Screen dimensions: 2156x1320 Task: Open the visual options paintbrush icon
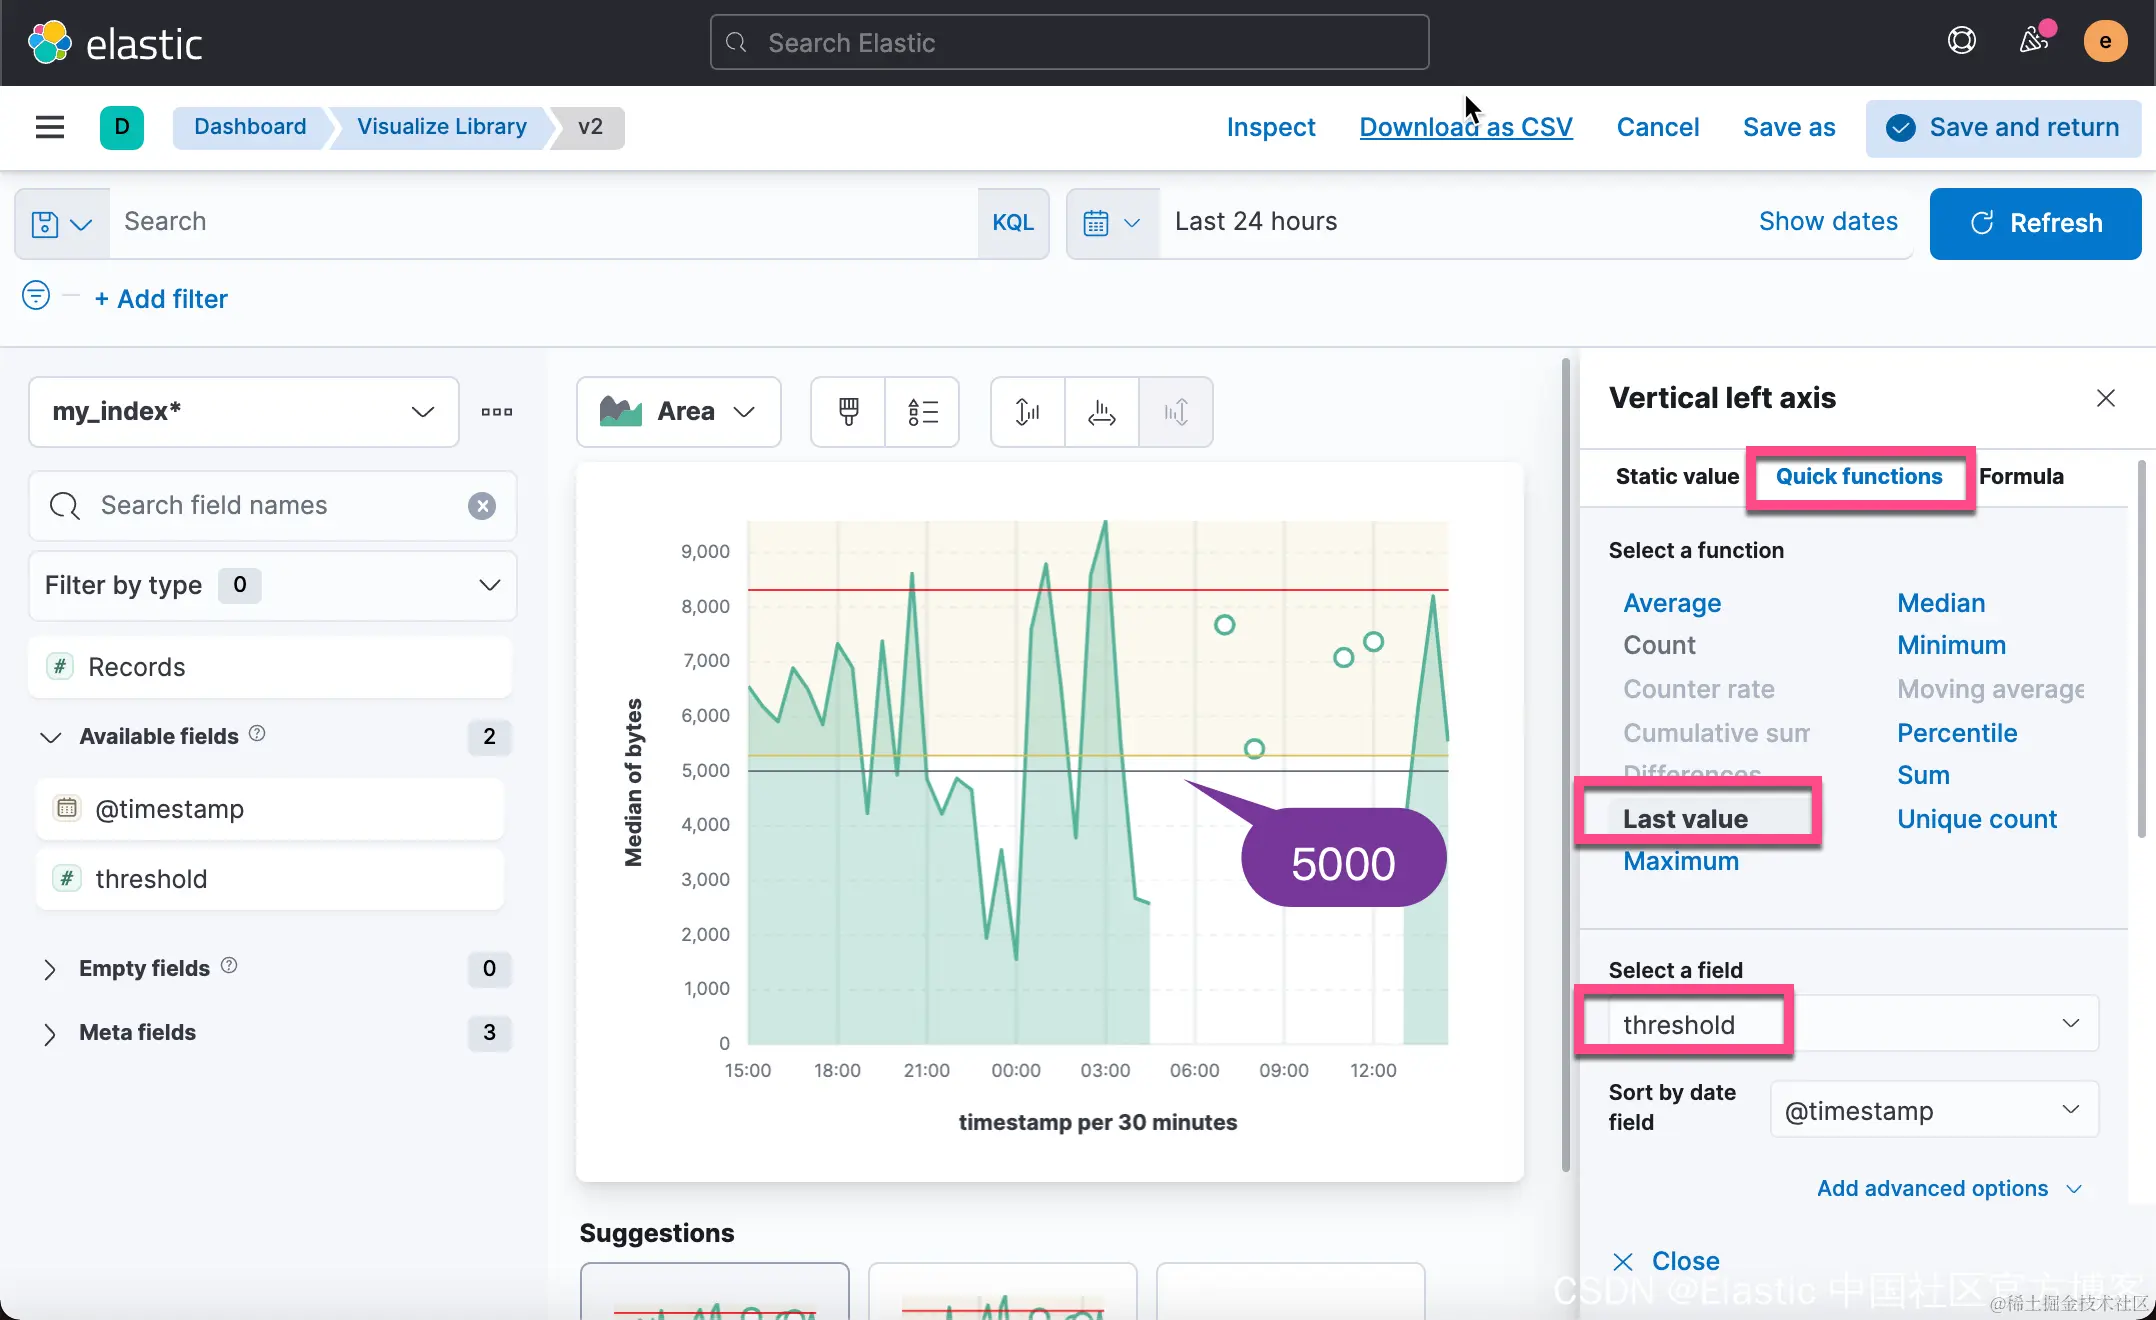tap(848, 412)
